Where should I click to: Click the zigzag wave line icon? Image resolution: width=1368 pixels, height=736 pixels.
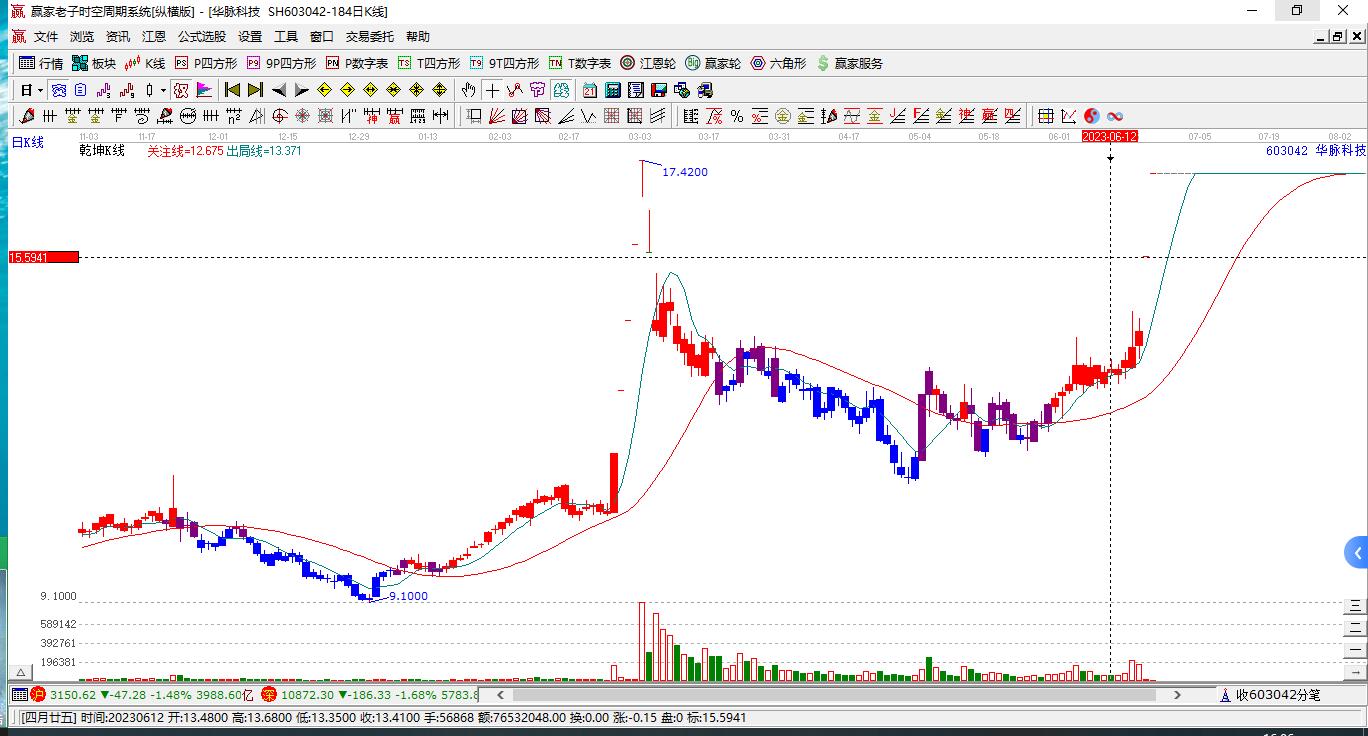click(588, 116)
